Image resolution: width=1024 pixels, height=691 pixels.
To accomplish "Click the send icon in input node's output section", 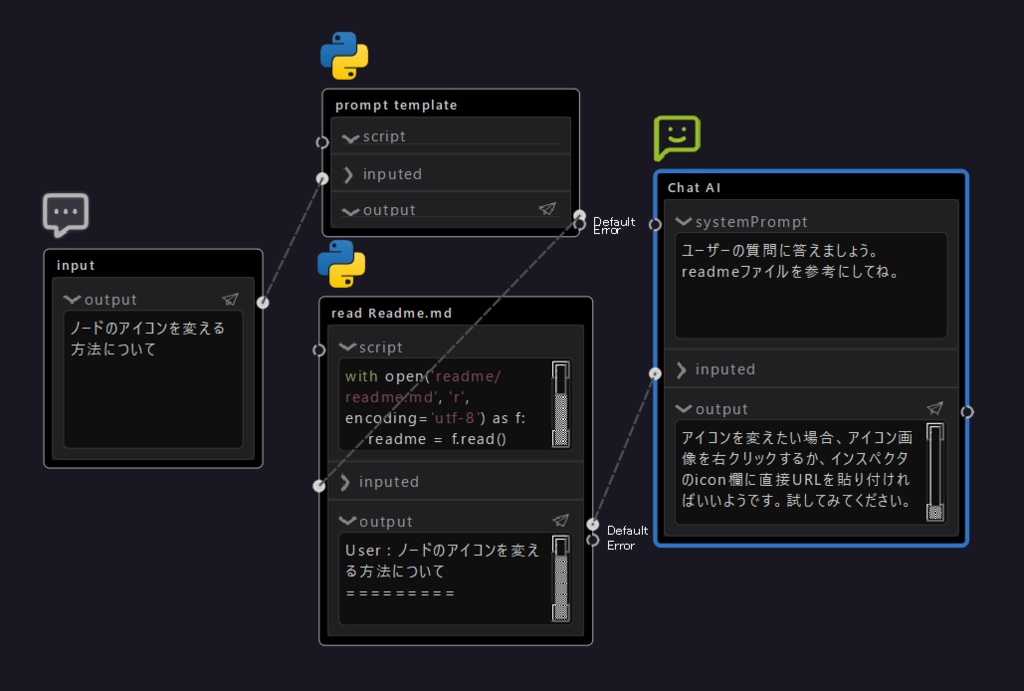I will [x=231, y=298].
